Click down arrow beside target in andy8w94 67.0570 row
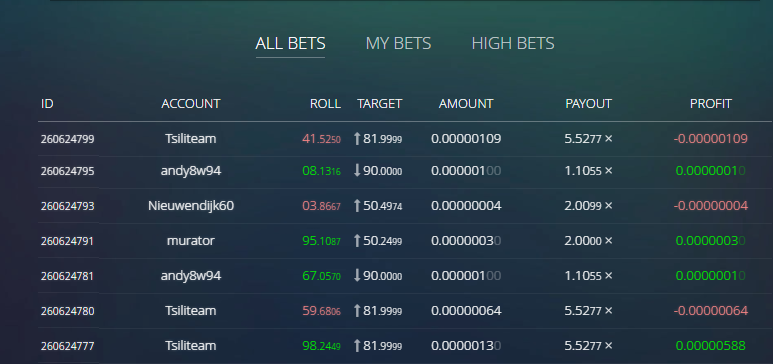 click(x=357, y=276)
